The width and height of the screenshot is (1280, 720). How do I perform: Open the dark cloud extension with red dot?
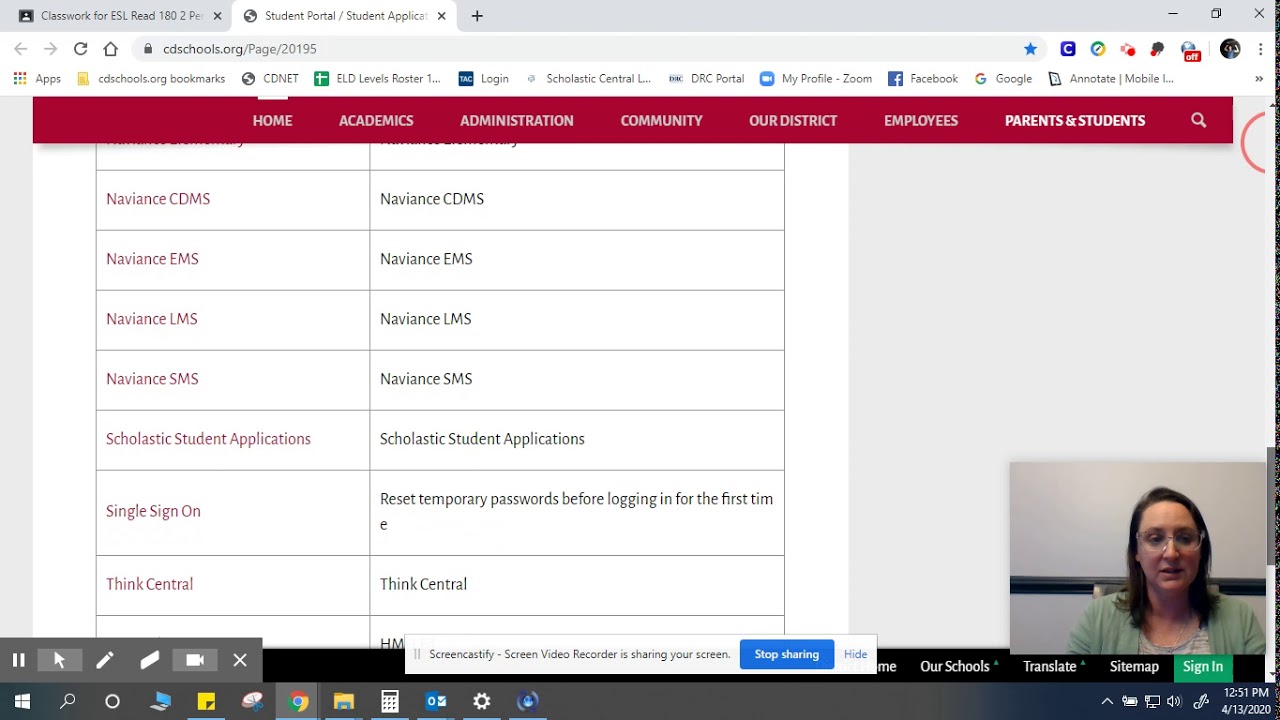point(1158,48)
